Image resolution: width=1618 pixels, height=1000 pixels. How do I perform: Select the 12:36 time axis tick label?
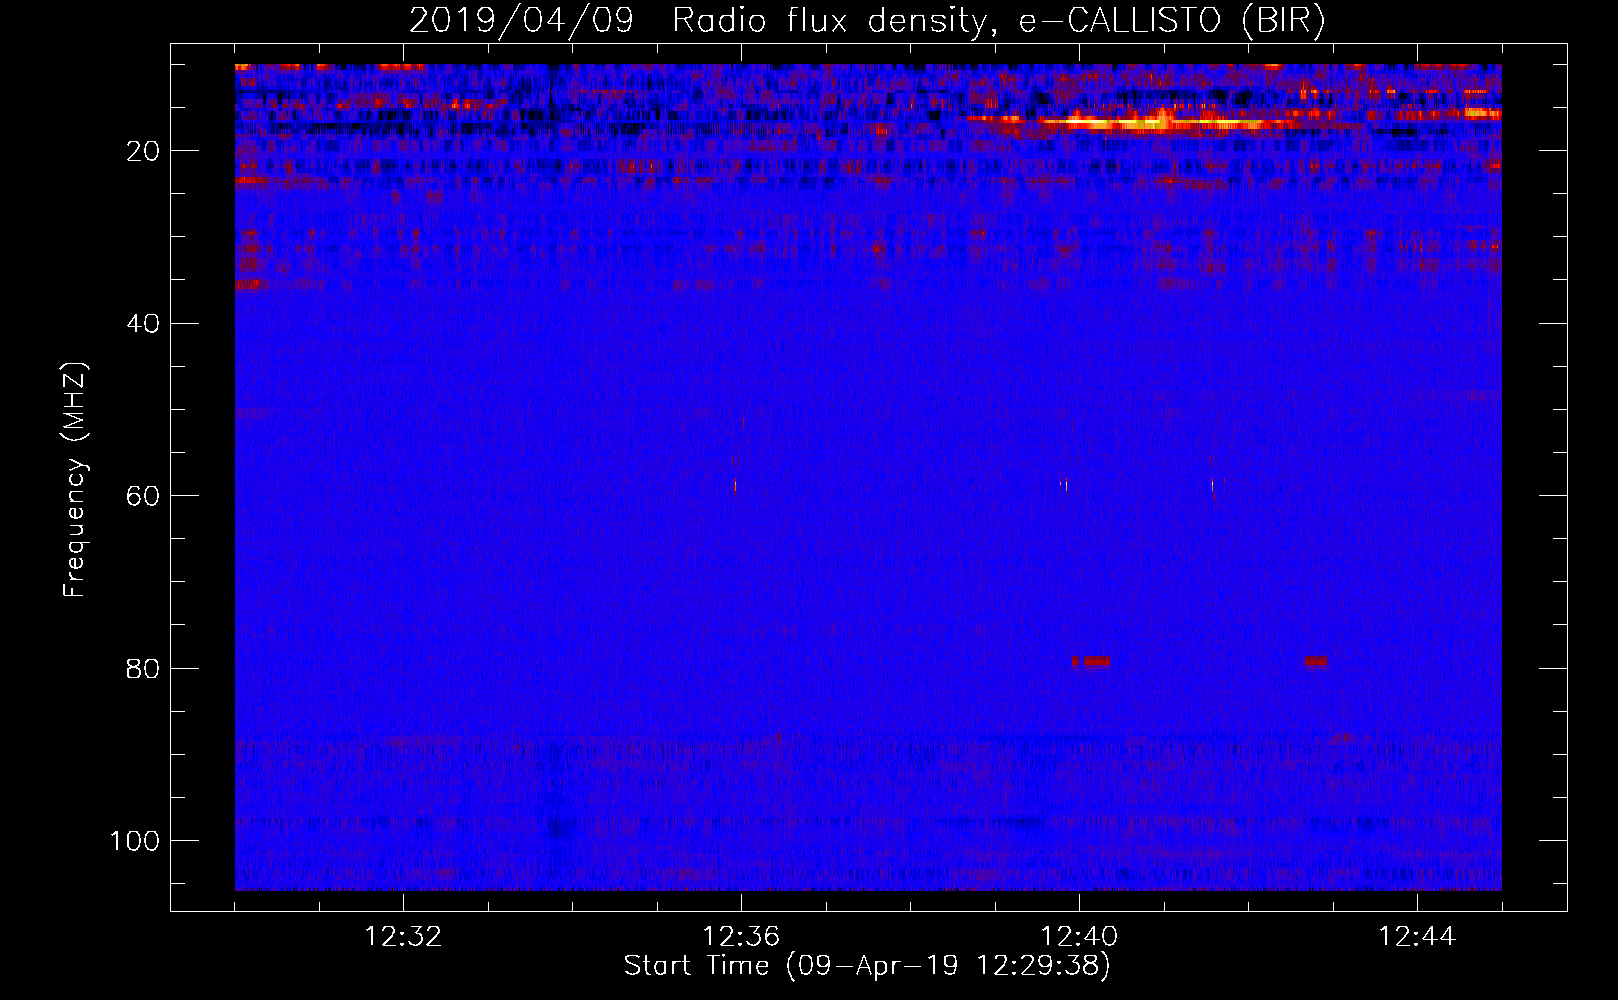[741, 937]
